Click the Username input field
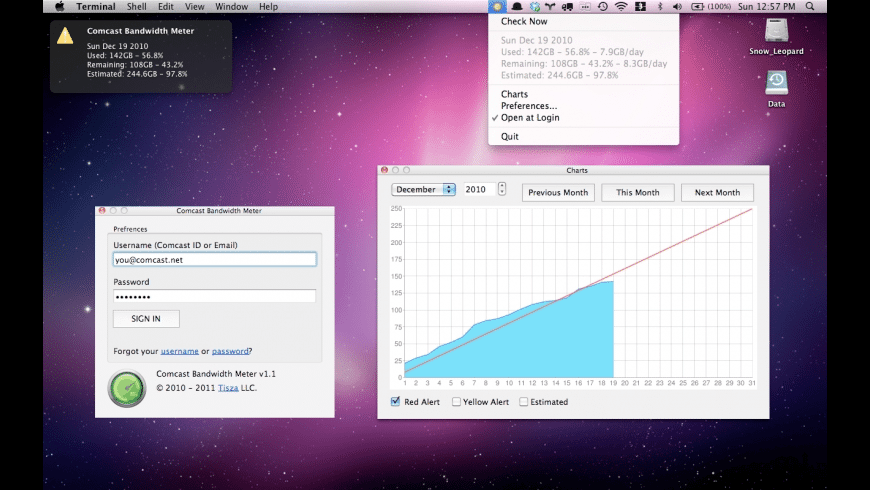This screenshot has width=870, height=490. (x=215, y=260)
